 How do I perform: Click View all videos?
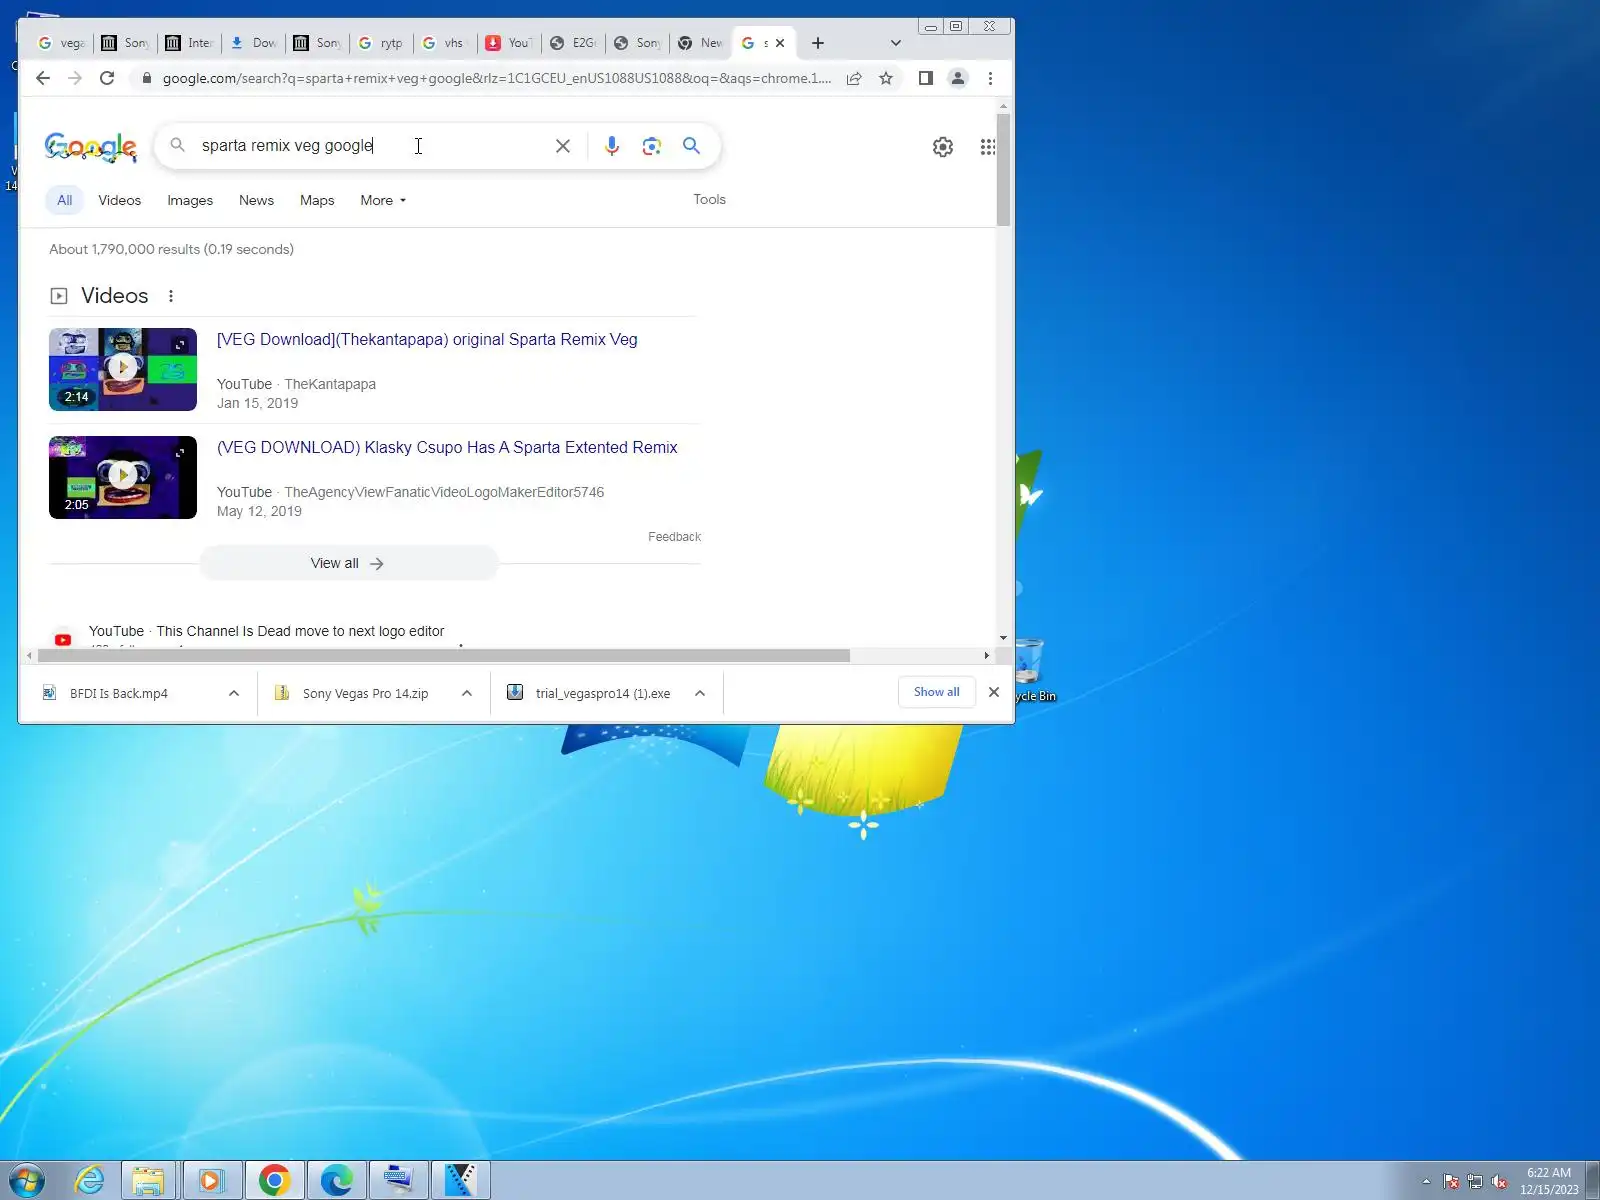pos(348,563)
